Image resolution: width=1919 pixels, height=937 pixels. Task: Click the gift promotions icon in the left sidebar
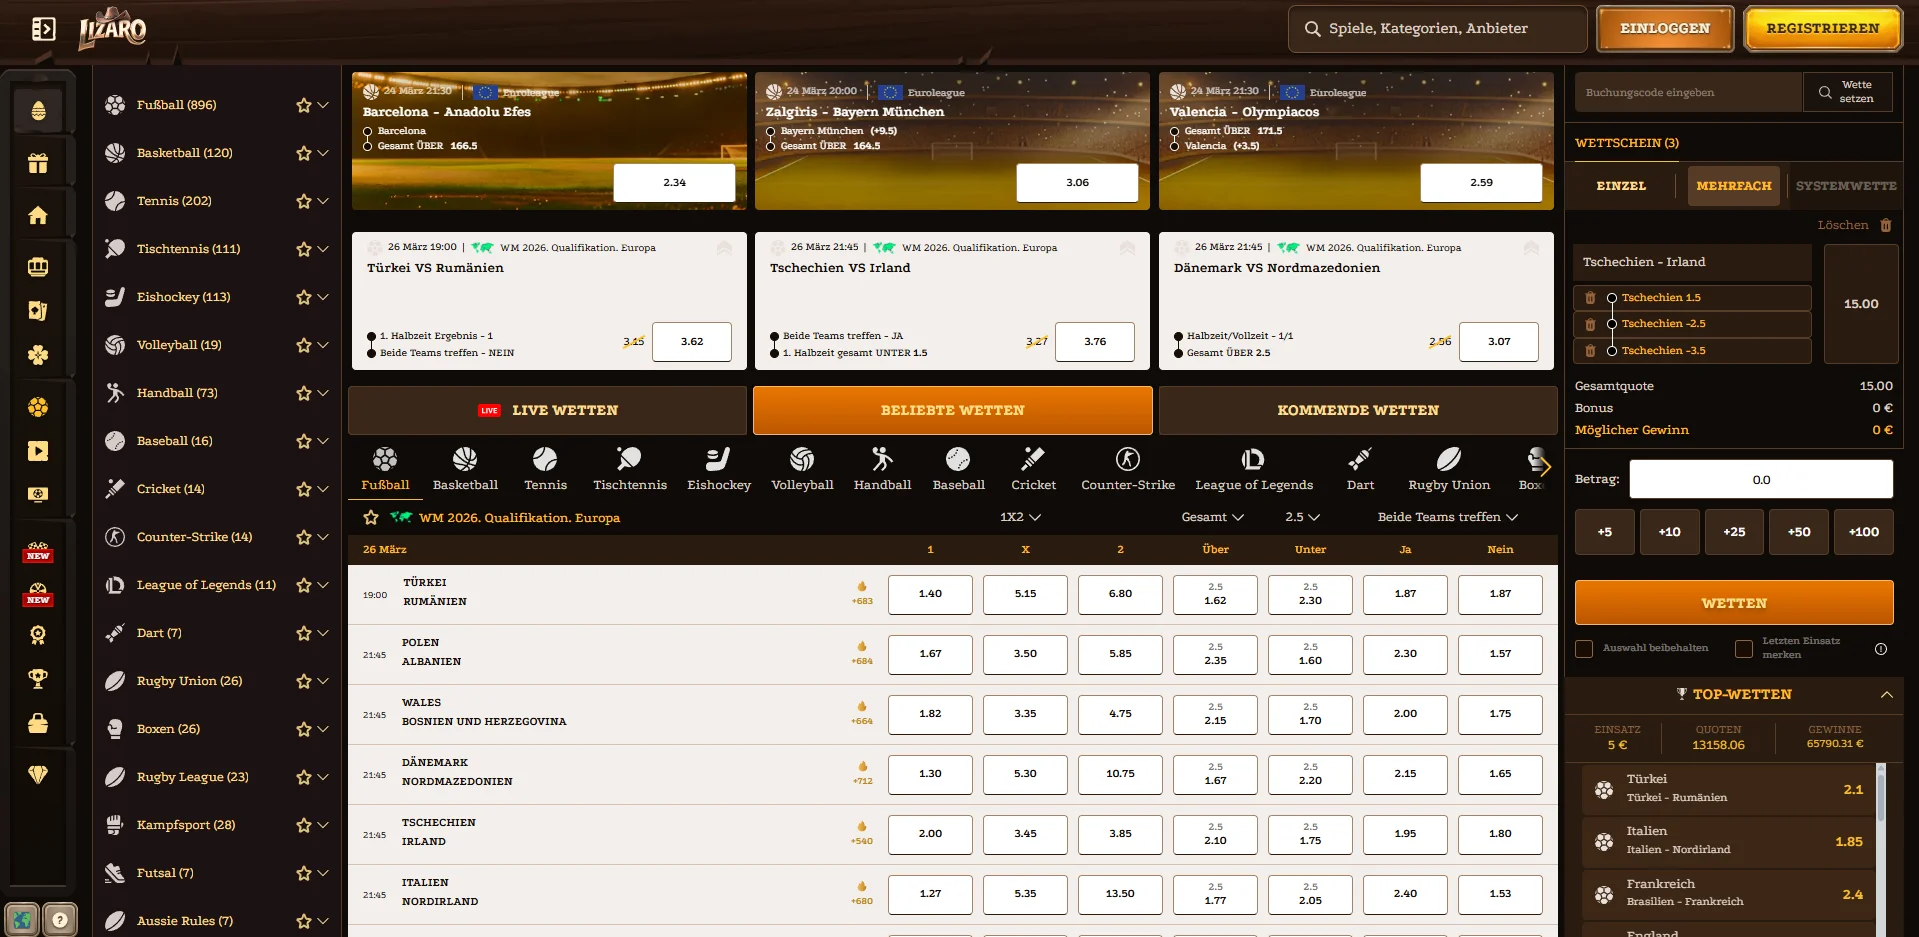38,162
